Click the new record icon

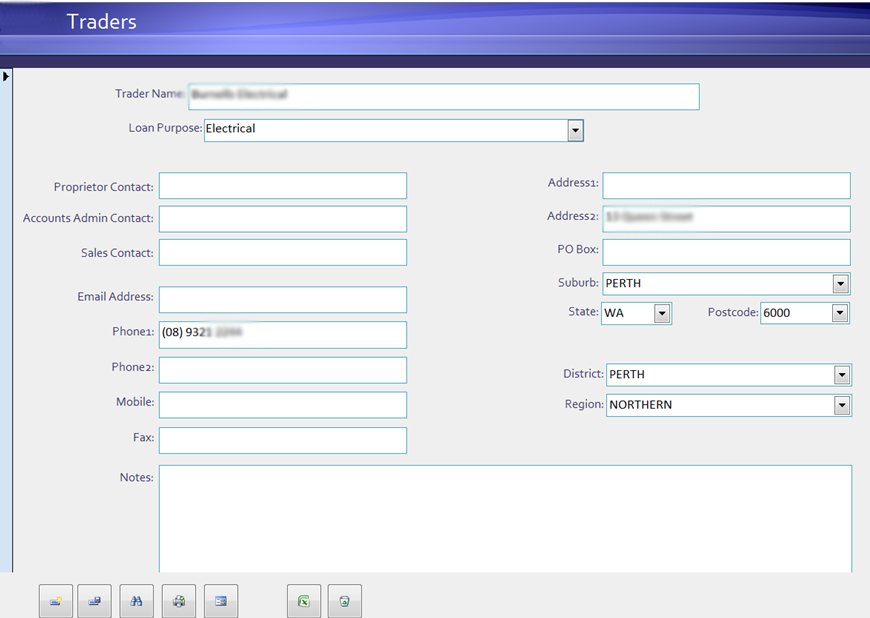(x=55, y=600)
